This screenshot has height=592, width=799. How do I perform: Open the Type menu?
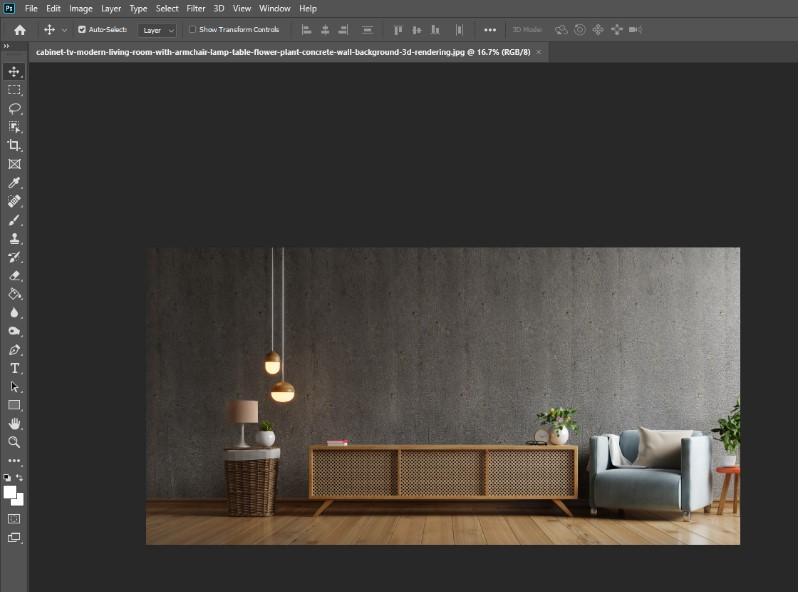138,9
